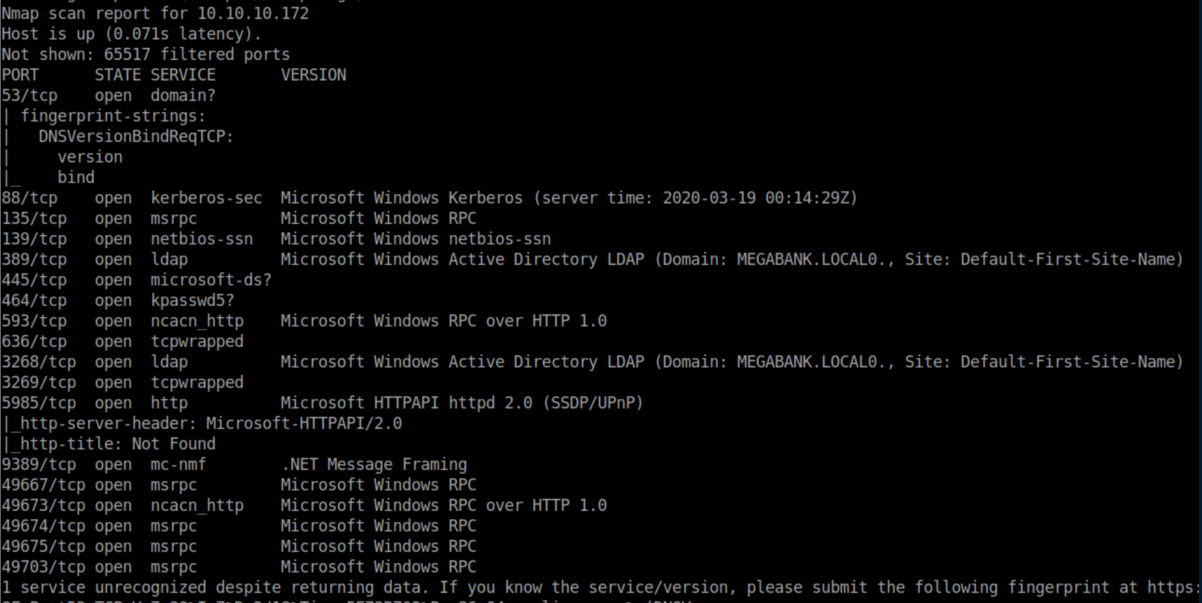Click the "Not shown: 65517 filtered ports" line
Image resolution: width=1202 pixels, height=603 pixels.
tap(145, 55)
